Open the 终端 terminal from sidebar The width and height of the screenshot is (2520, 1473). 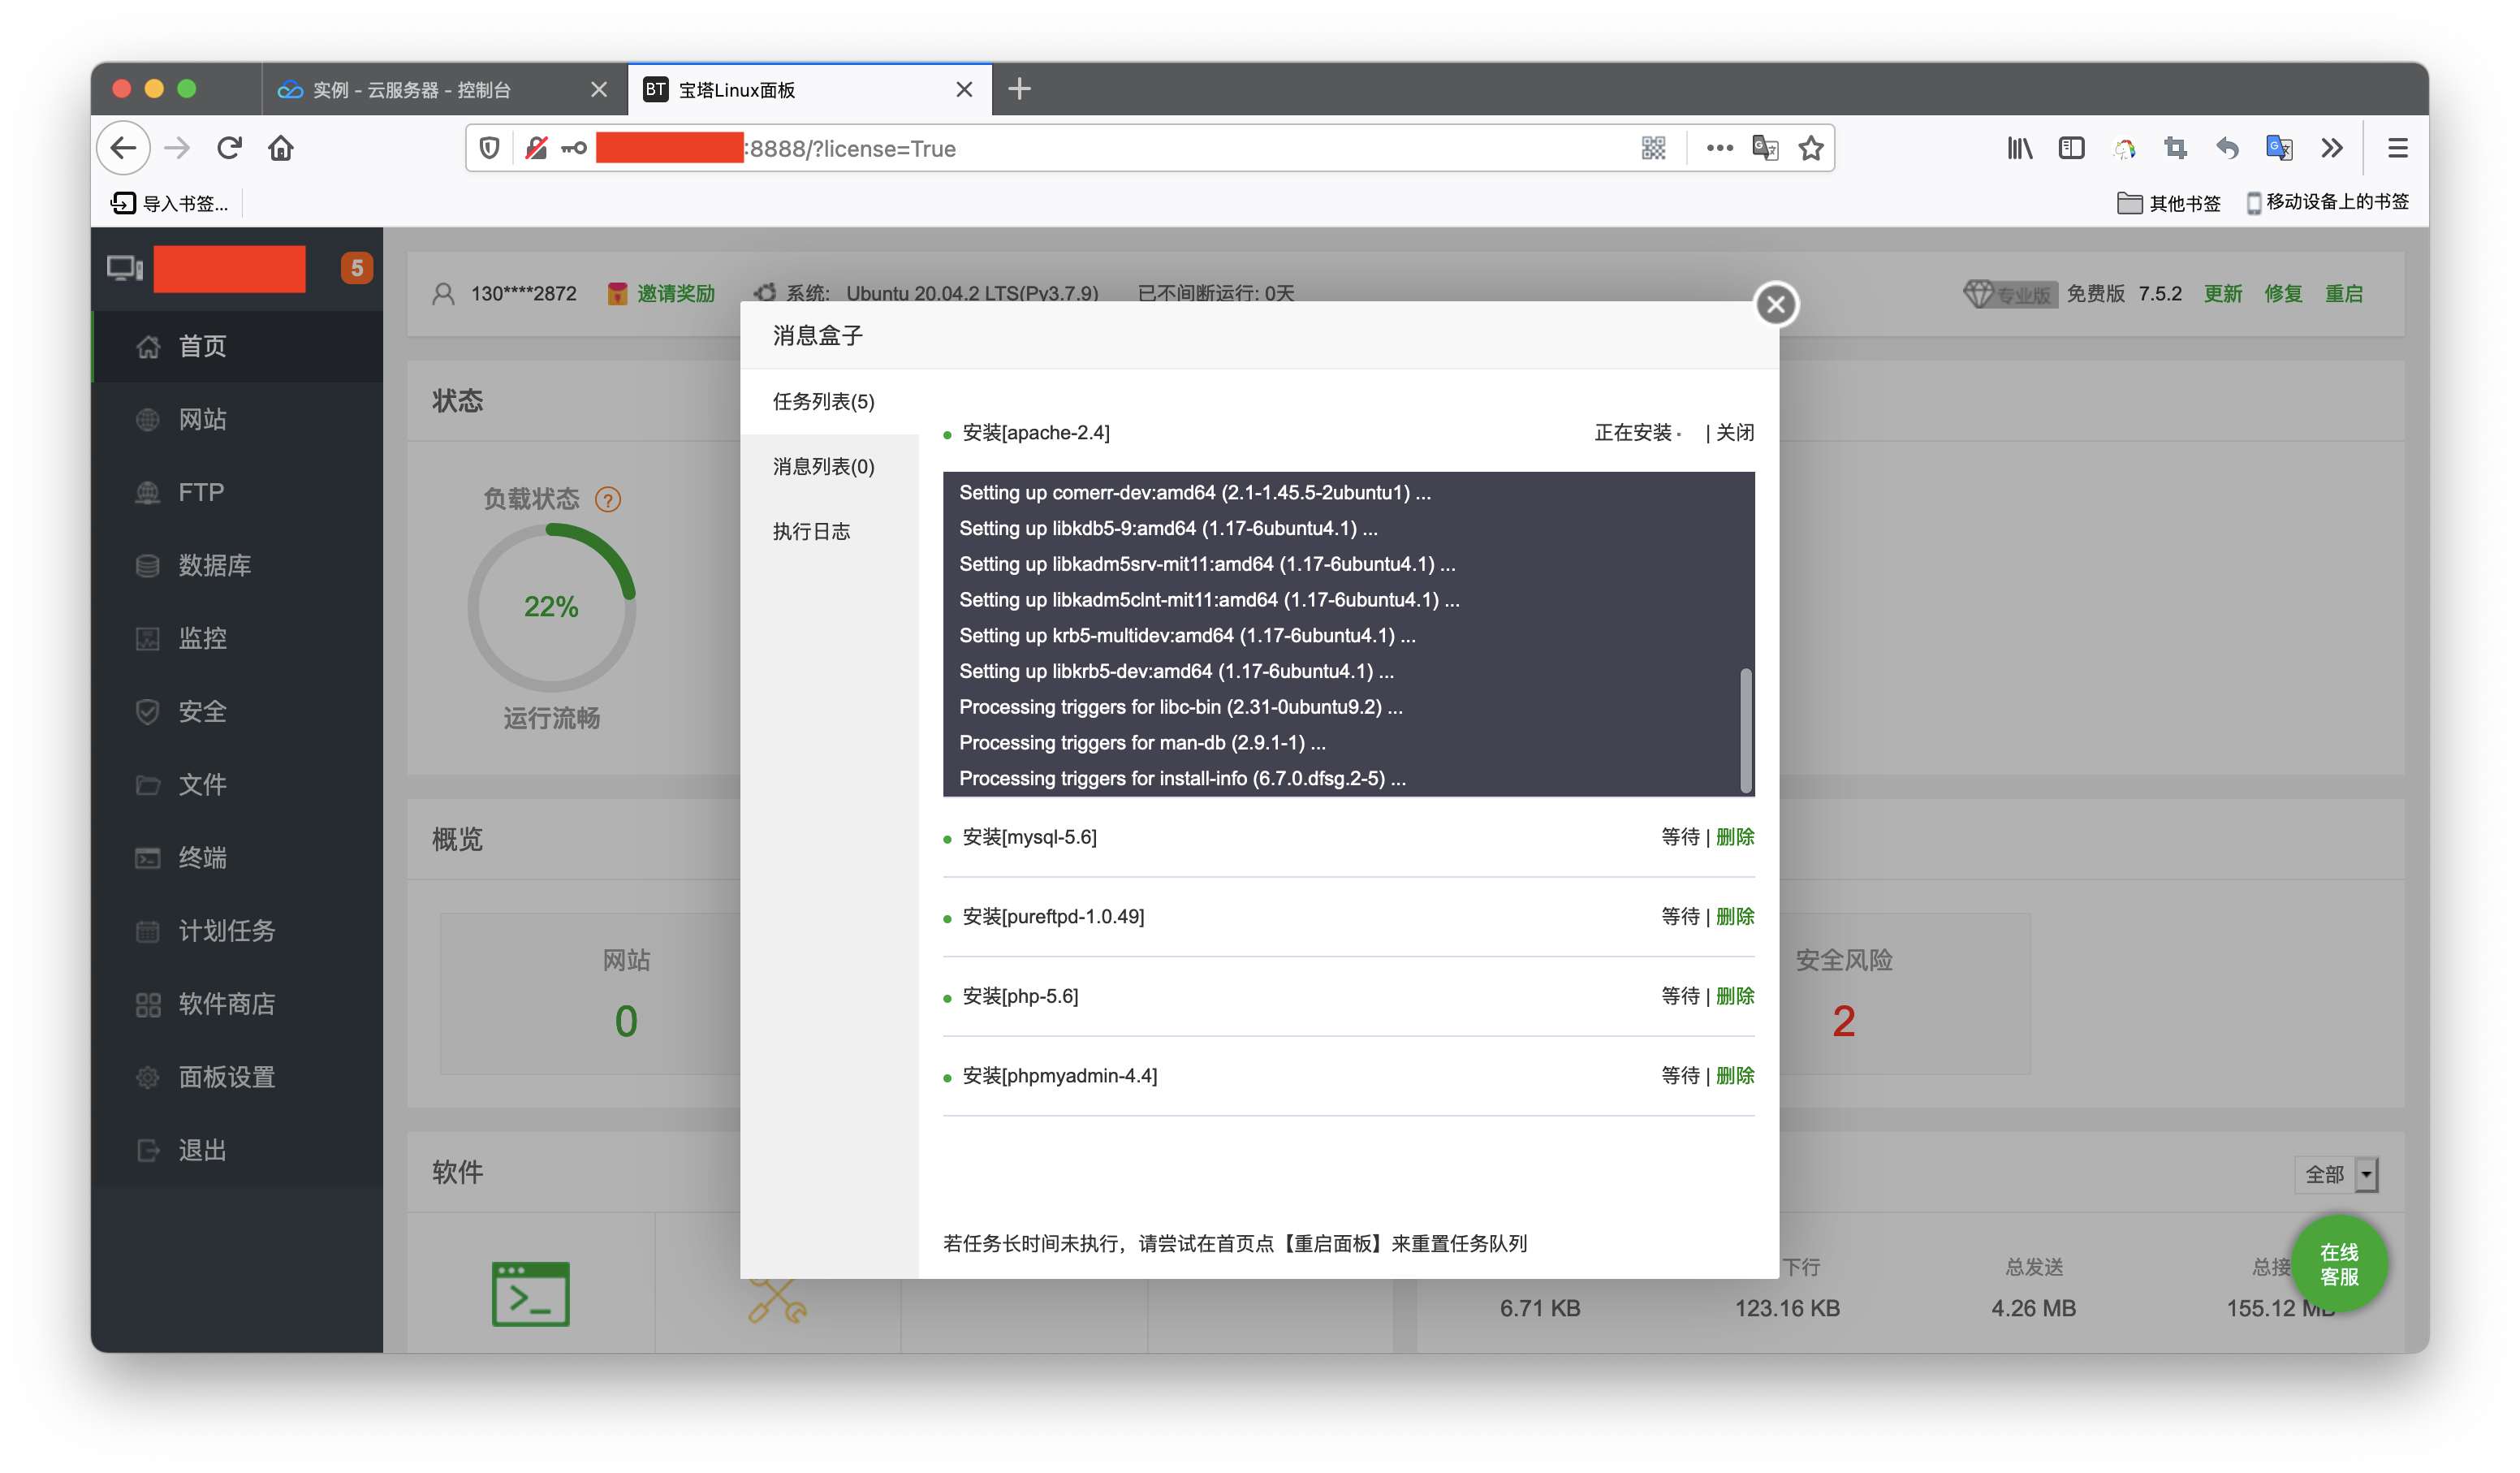[x=202, y=858]
